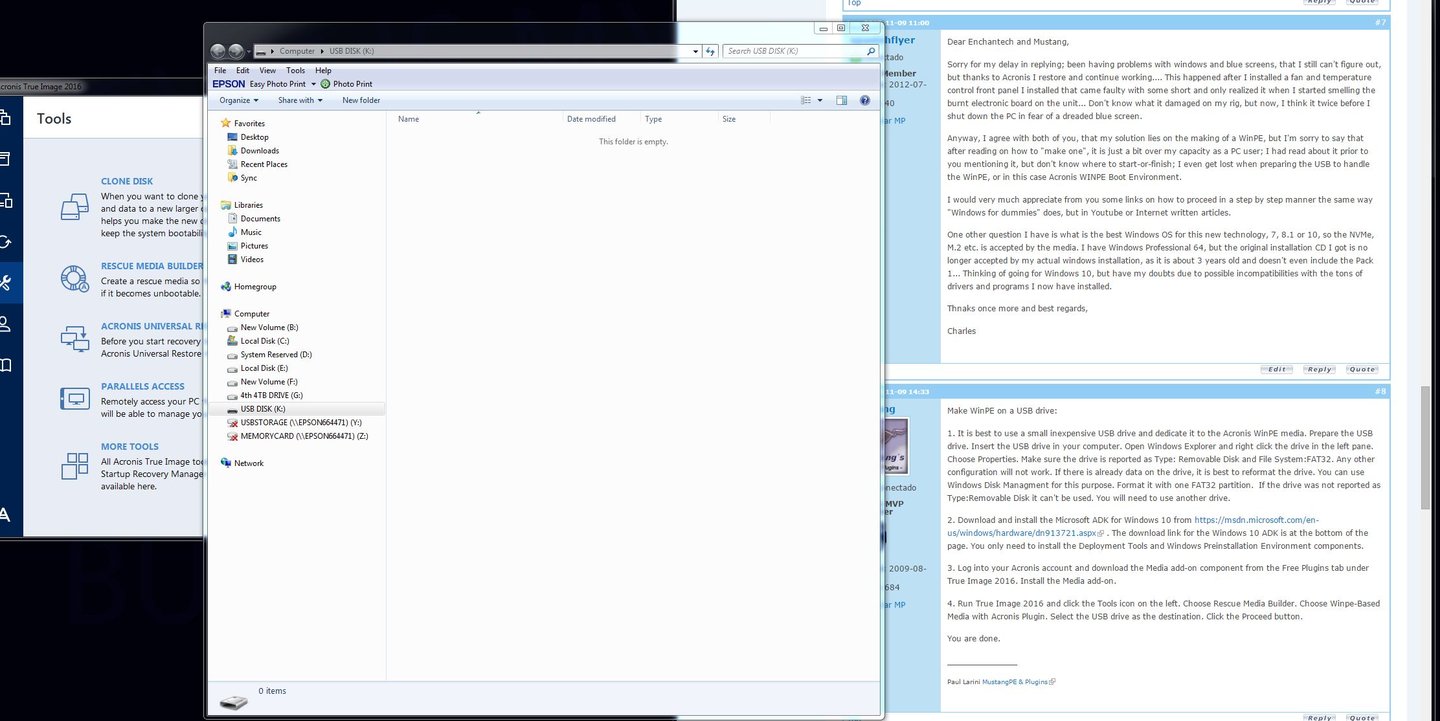Open the File menu
This screenshot has height=721, width=1440.
click(221, 71)
